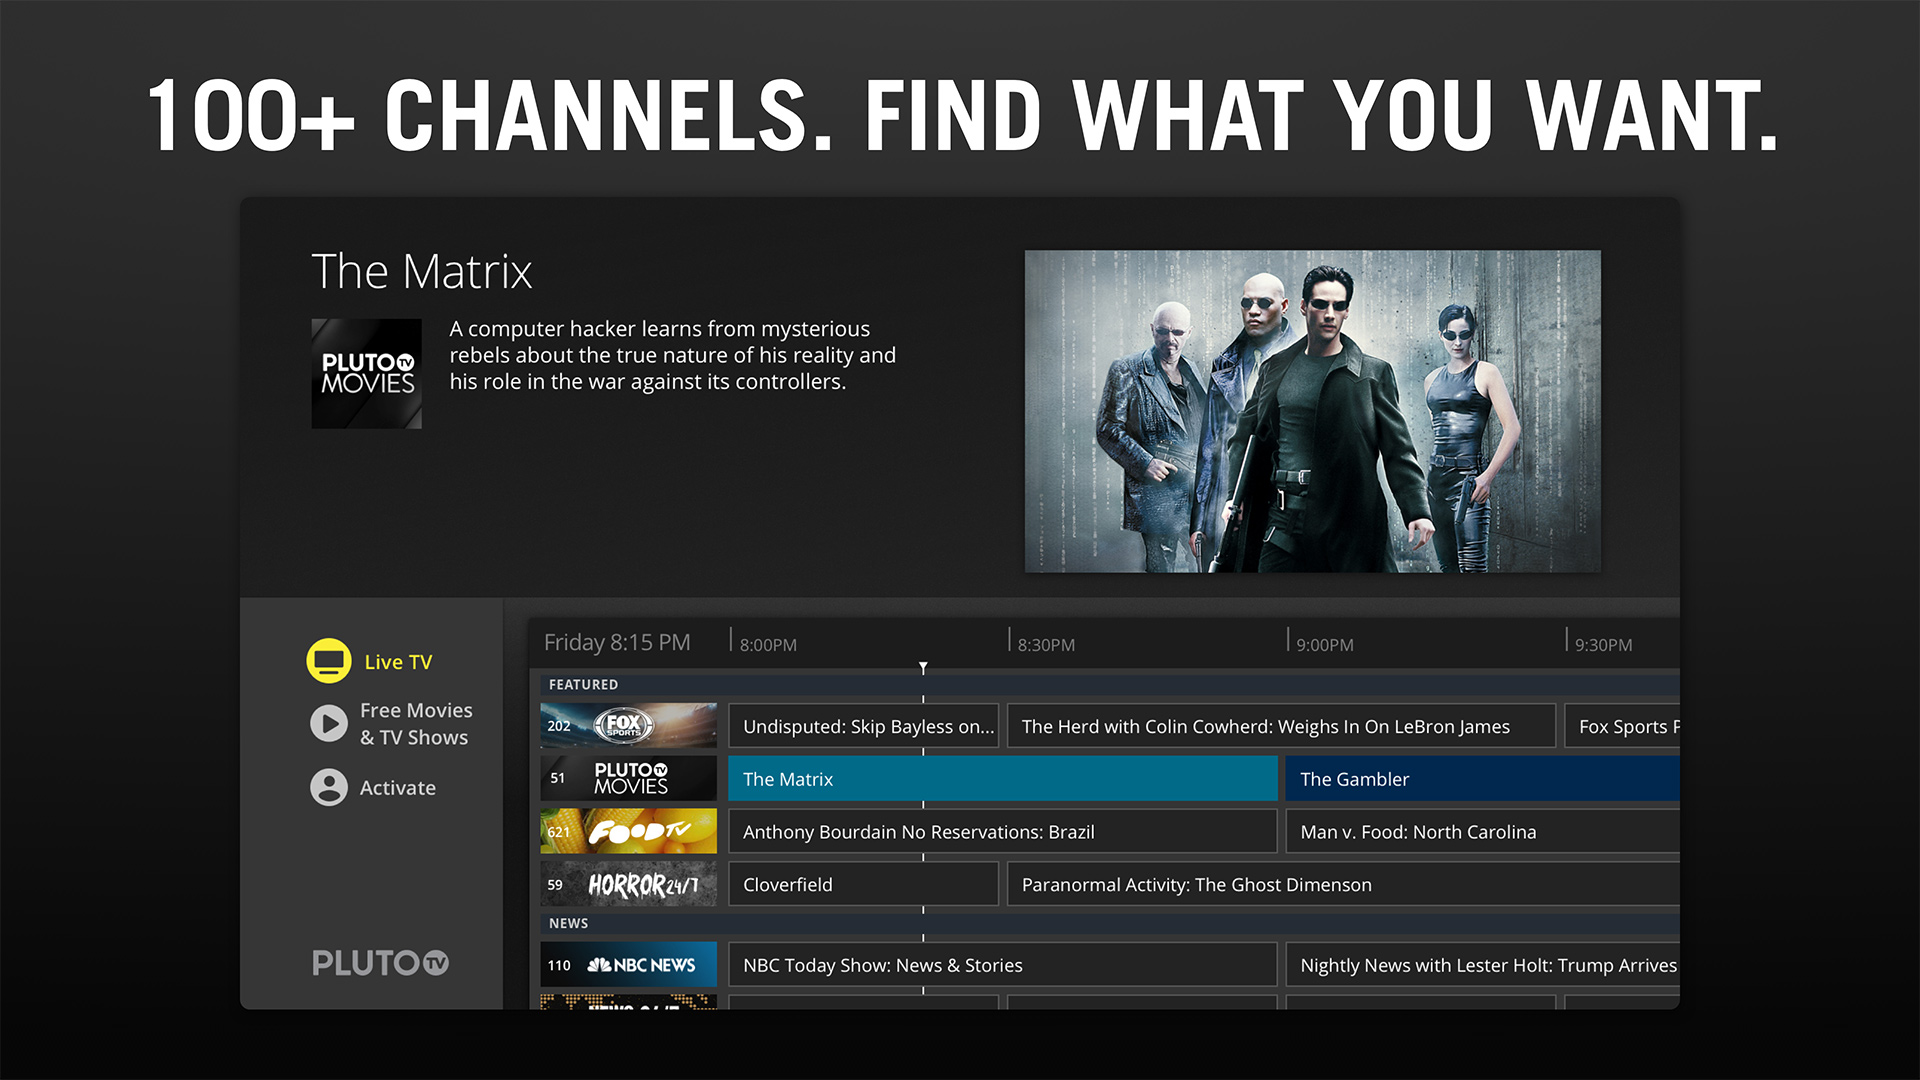The height and width of the screenshot is (1080, 1920).
Task: Select Paranormal Activity: The Ghost Dimenson
Action: click(1343, 885)
